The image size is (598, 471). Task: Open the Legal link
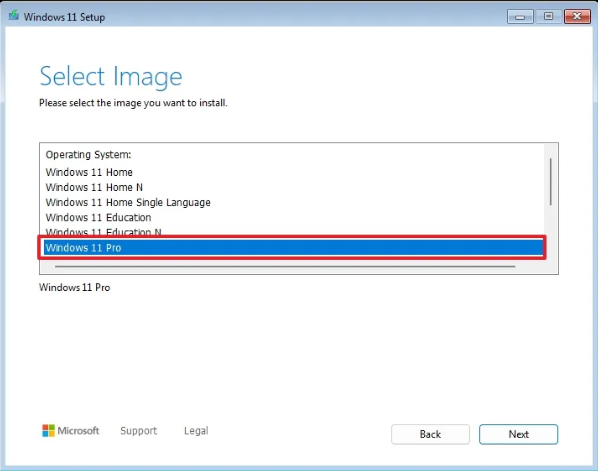click(196, 431)
